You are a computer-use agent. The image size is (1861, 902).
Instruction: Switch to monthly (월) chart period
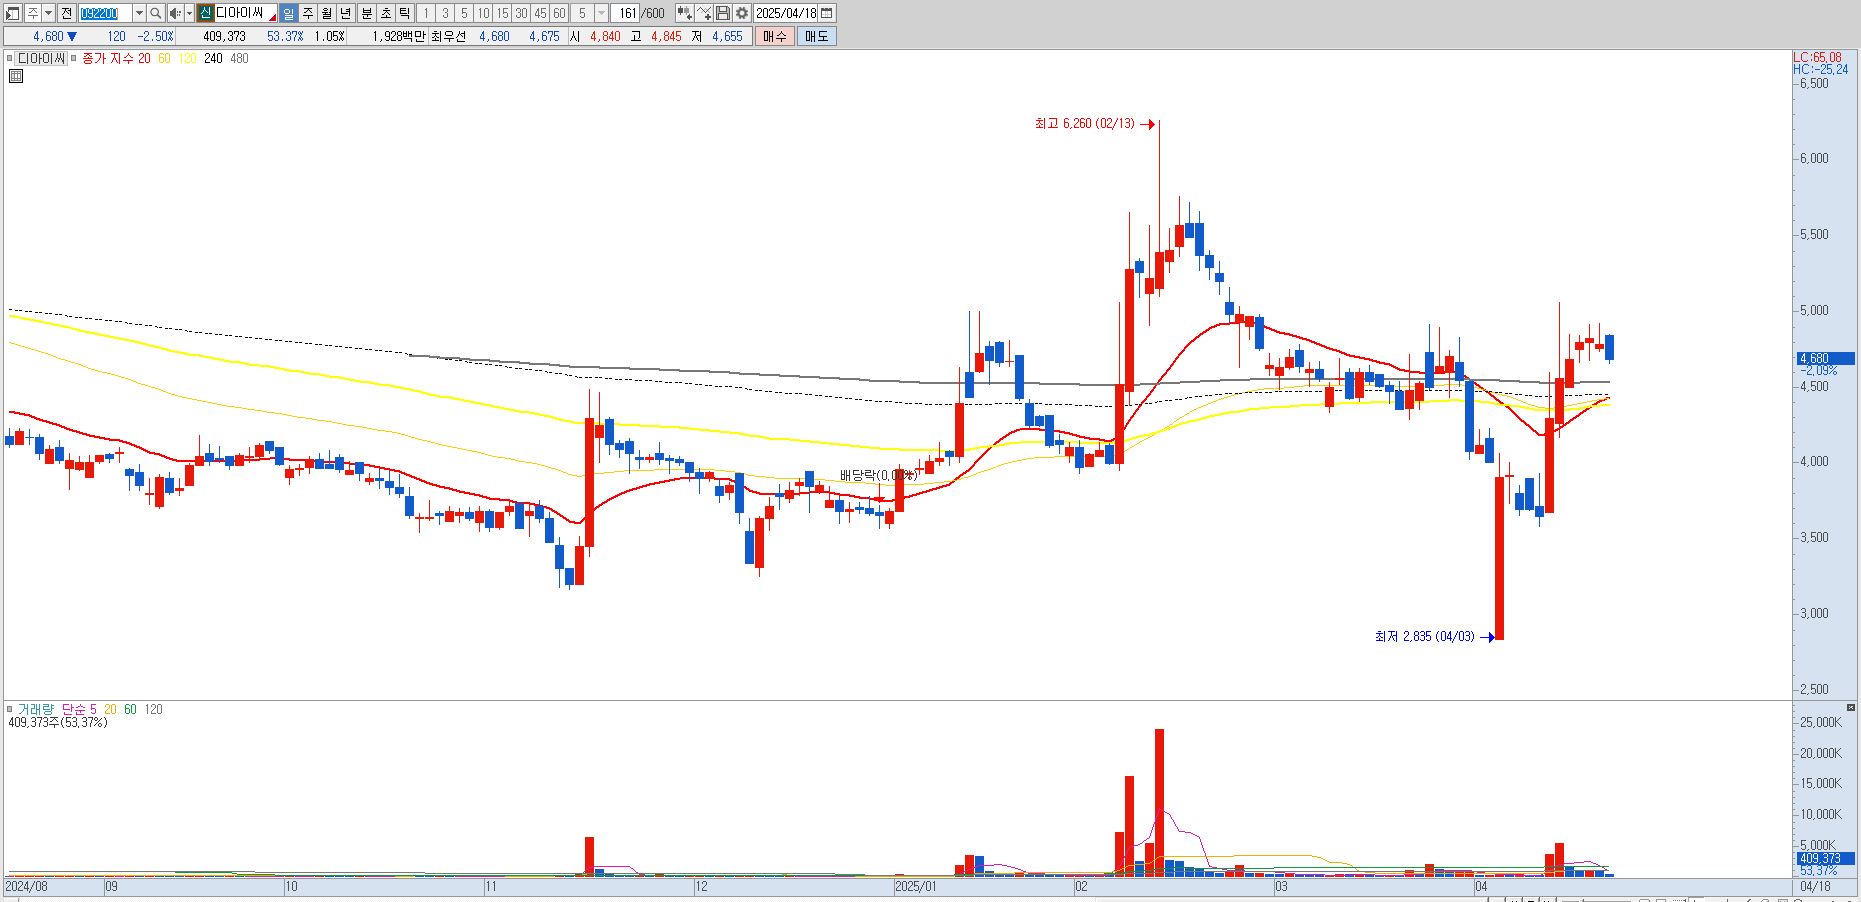click(327, 13)
